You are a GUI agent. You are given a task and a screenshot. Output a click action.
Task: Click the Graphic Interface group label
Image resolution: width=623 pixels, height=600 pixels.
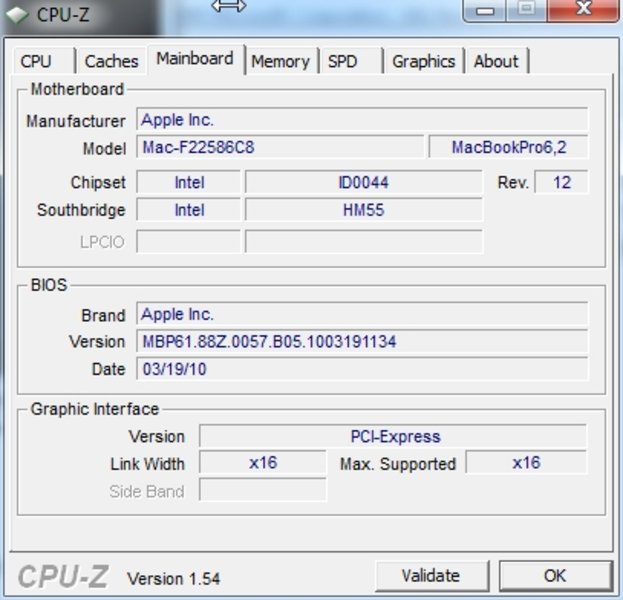coord(95,409)
